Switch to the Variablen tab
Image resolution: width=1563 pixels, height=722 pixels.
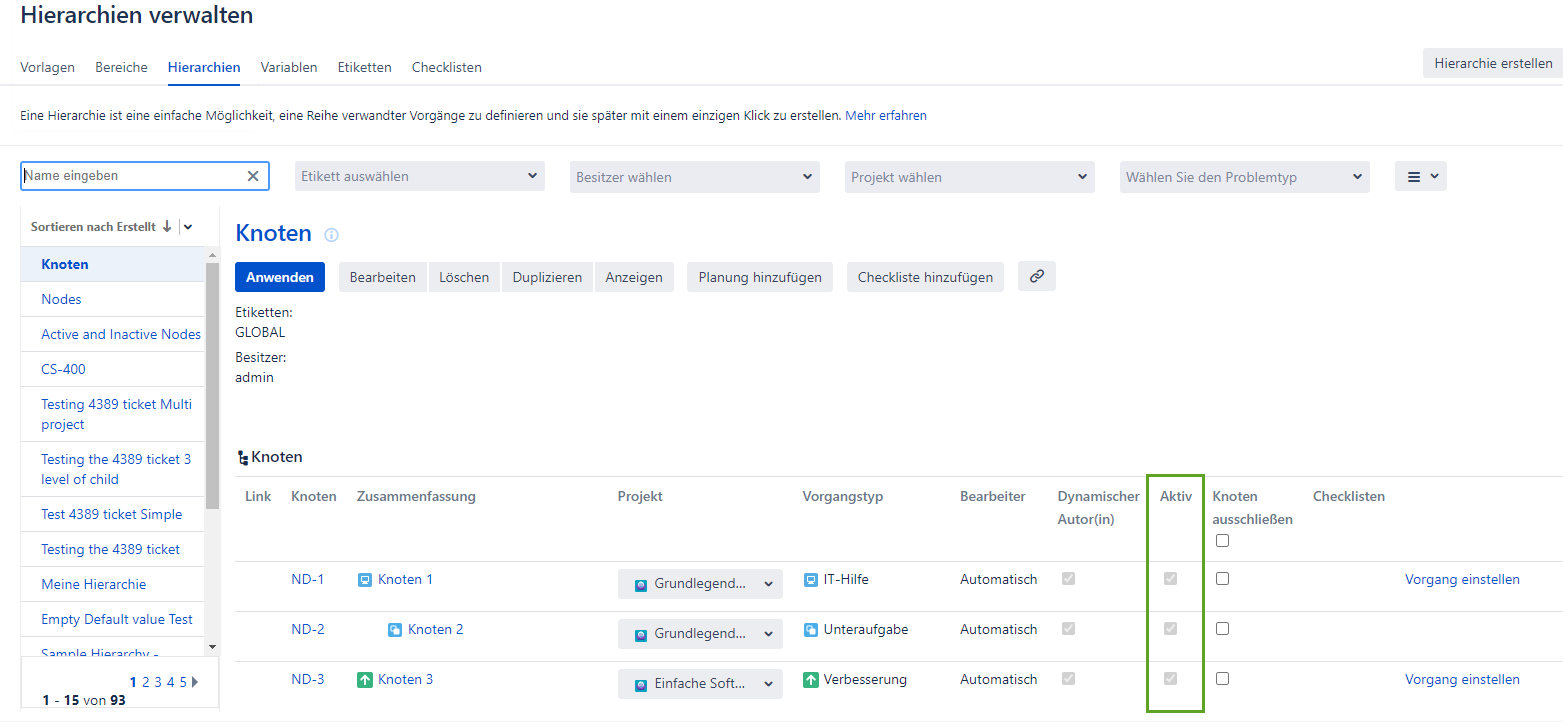pyautogui.click(x=289, y=67)
